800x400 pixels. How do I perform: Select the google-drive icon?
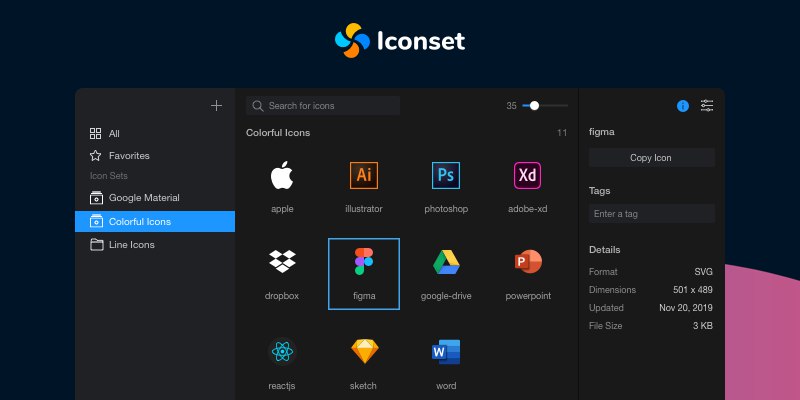pyautogui.click(x=446, y=262)
